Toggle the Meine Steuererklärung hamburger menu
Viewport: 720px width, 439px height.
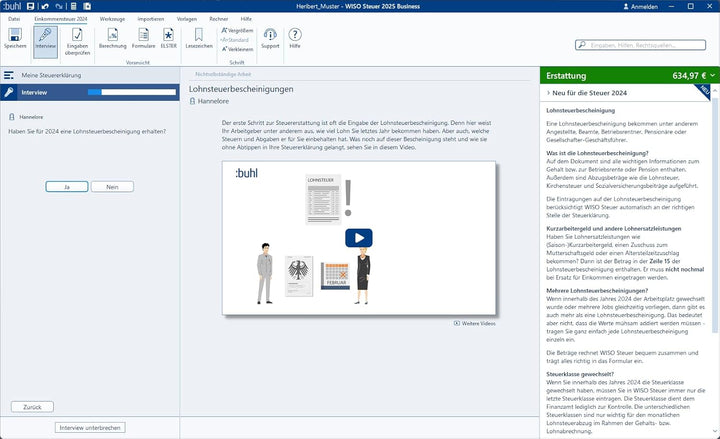[x=9, y=75]
